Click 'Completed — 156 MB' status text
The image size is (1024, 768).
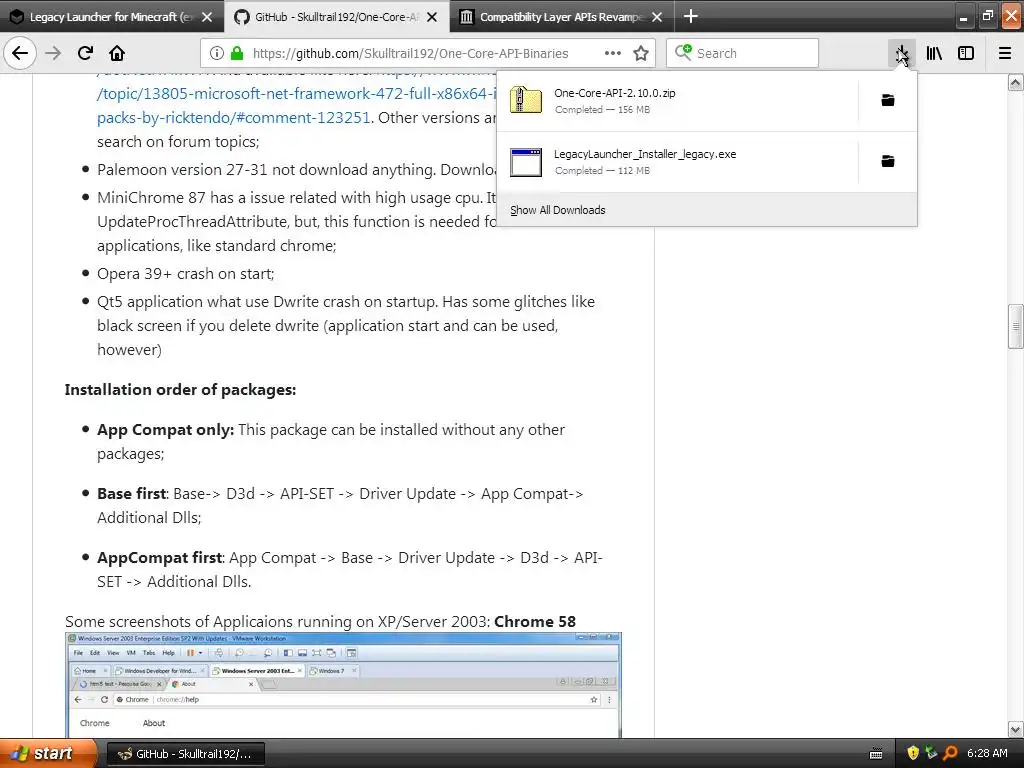click(x=602, y=110)
